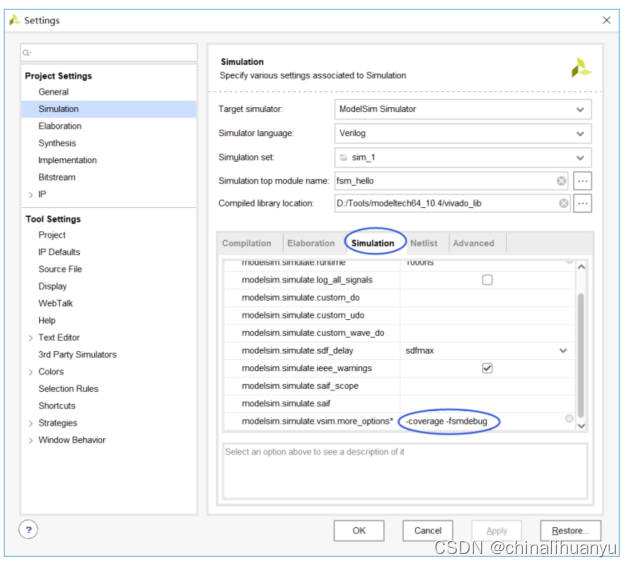
Task: Click the Restore... button
Action: (570, 531)
